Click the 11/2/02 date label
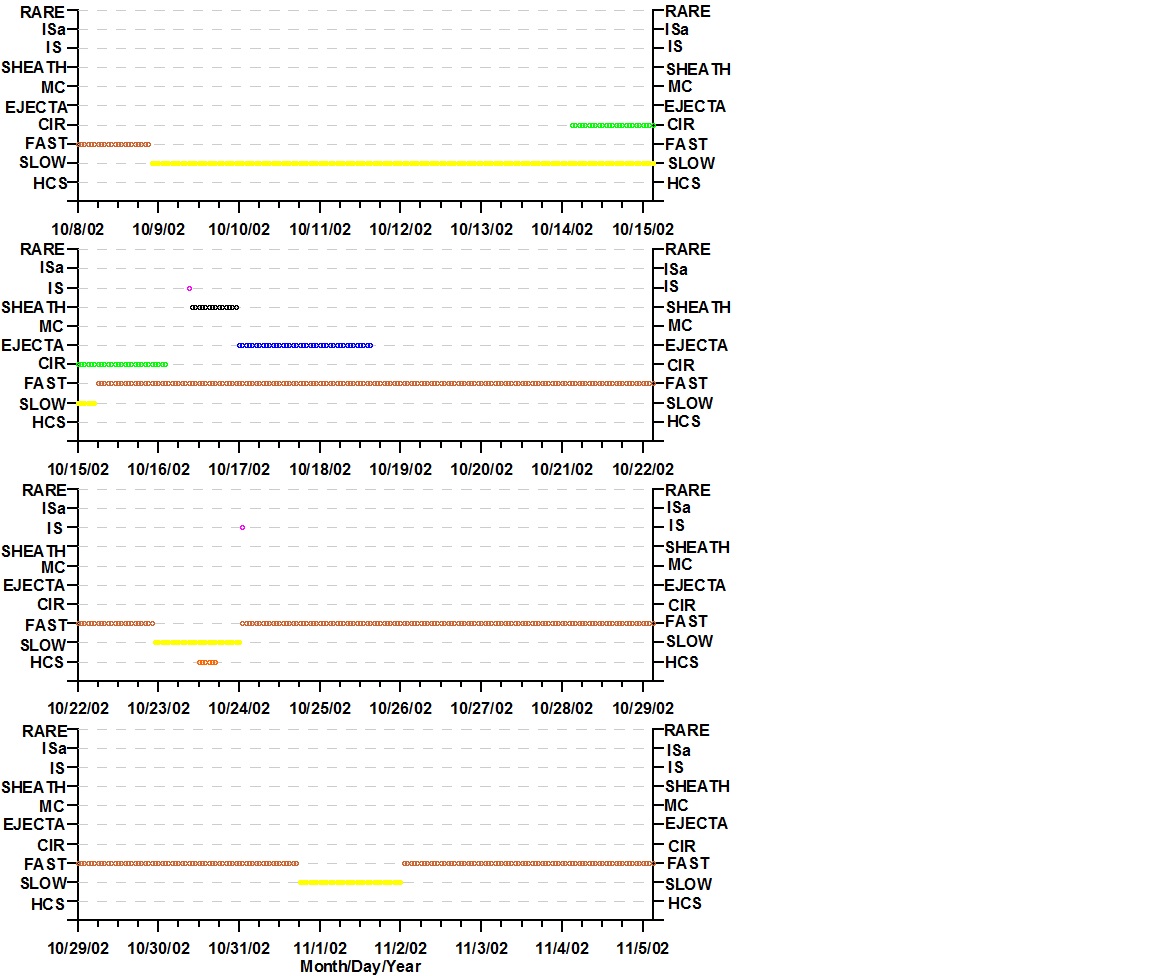This screenshot has height=976, width=1154. [400, 948]
